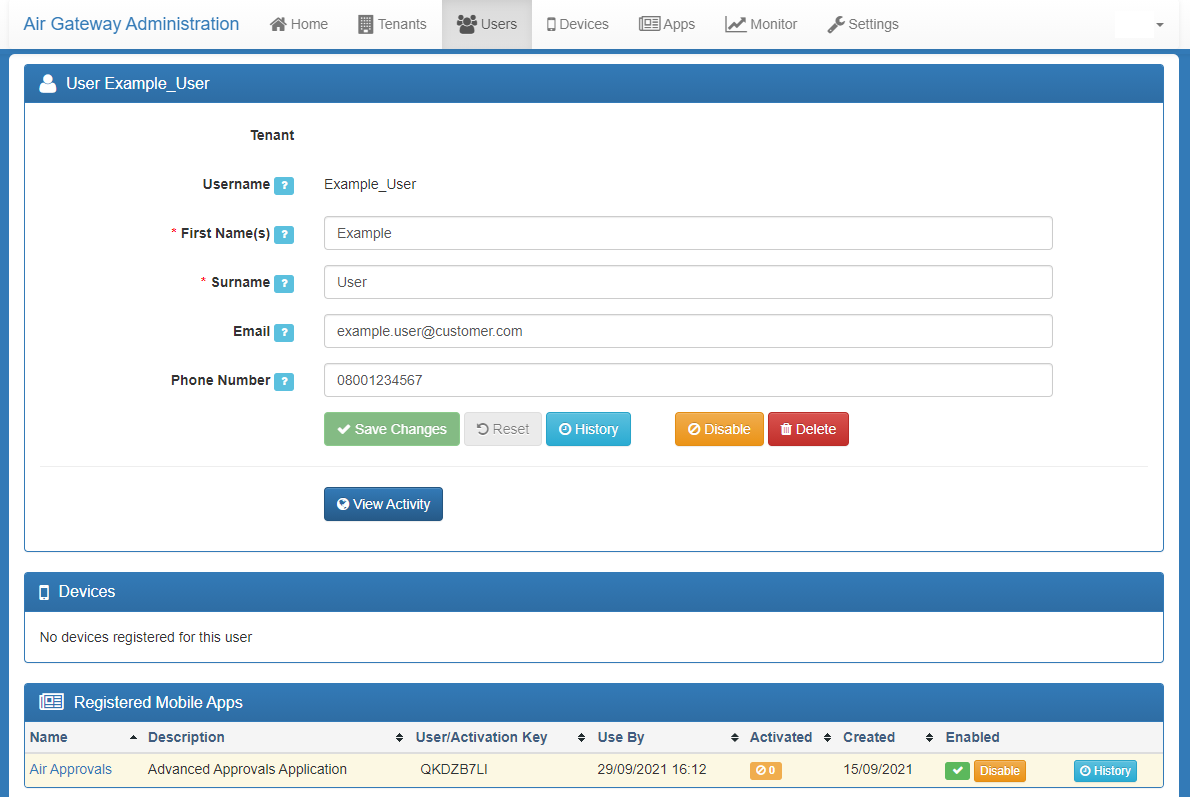
Task: Click the Use By date 29/09/2021 16:12
Action: click(x=652, y=769)
